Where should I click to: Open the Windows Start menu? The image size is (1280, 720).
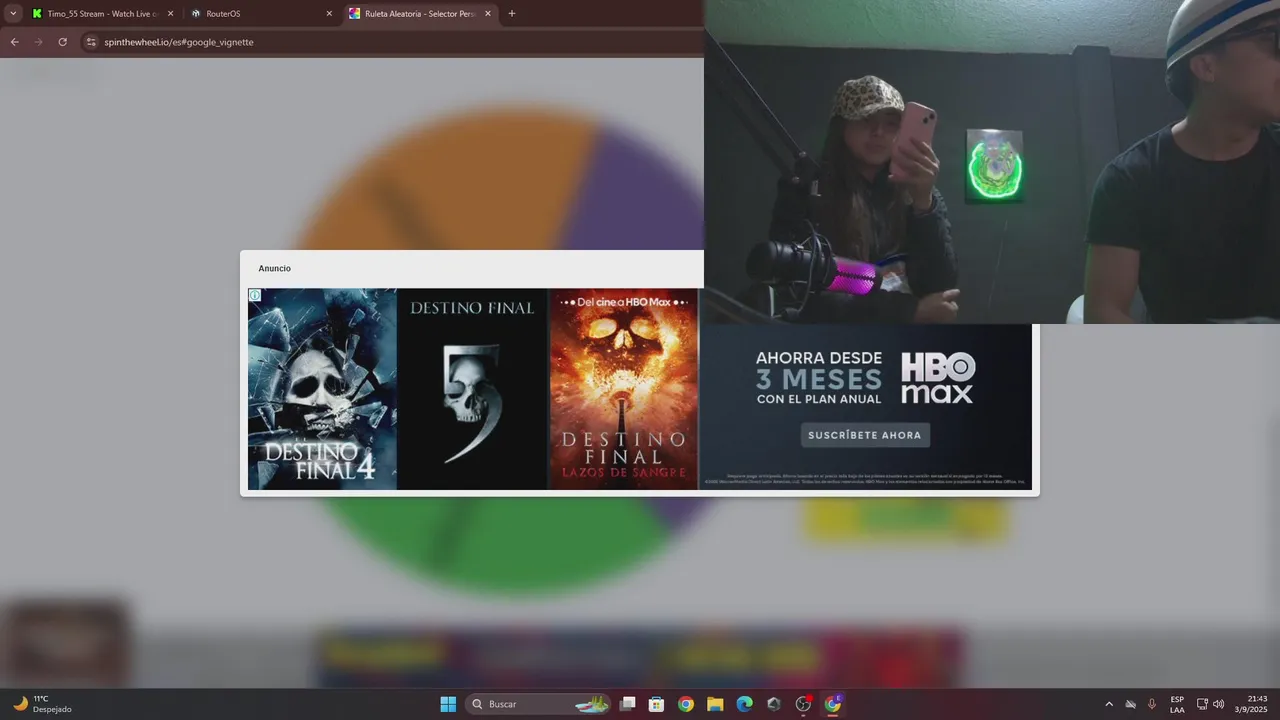[x=448, y=704]
